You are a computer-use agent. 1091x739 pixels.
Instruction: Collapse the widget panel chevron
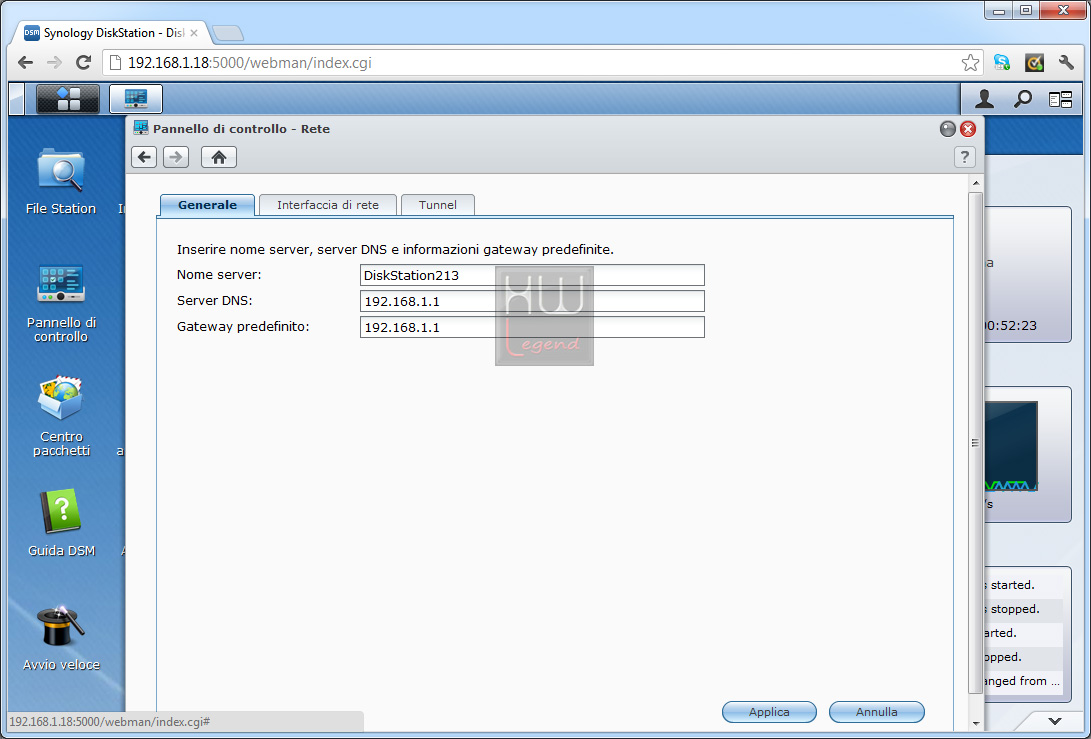[x=1055, y=721]
